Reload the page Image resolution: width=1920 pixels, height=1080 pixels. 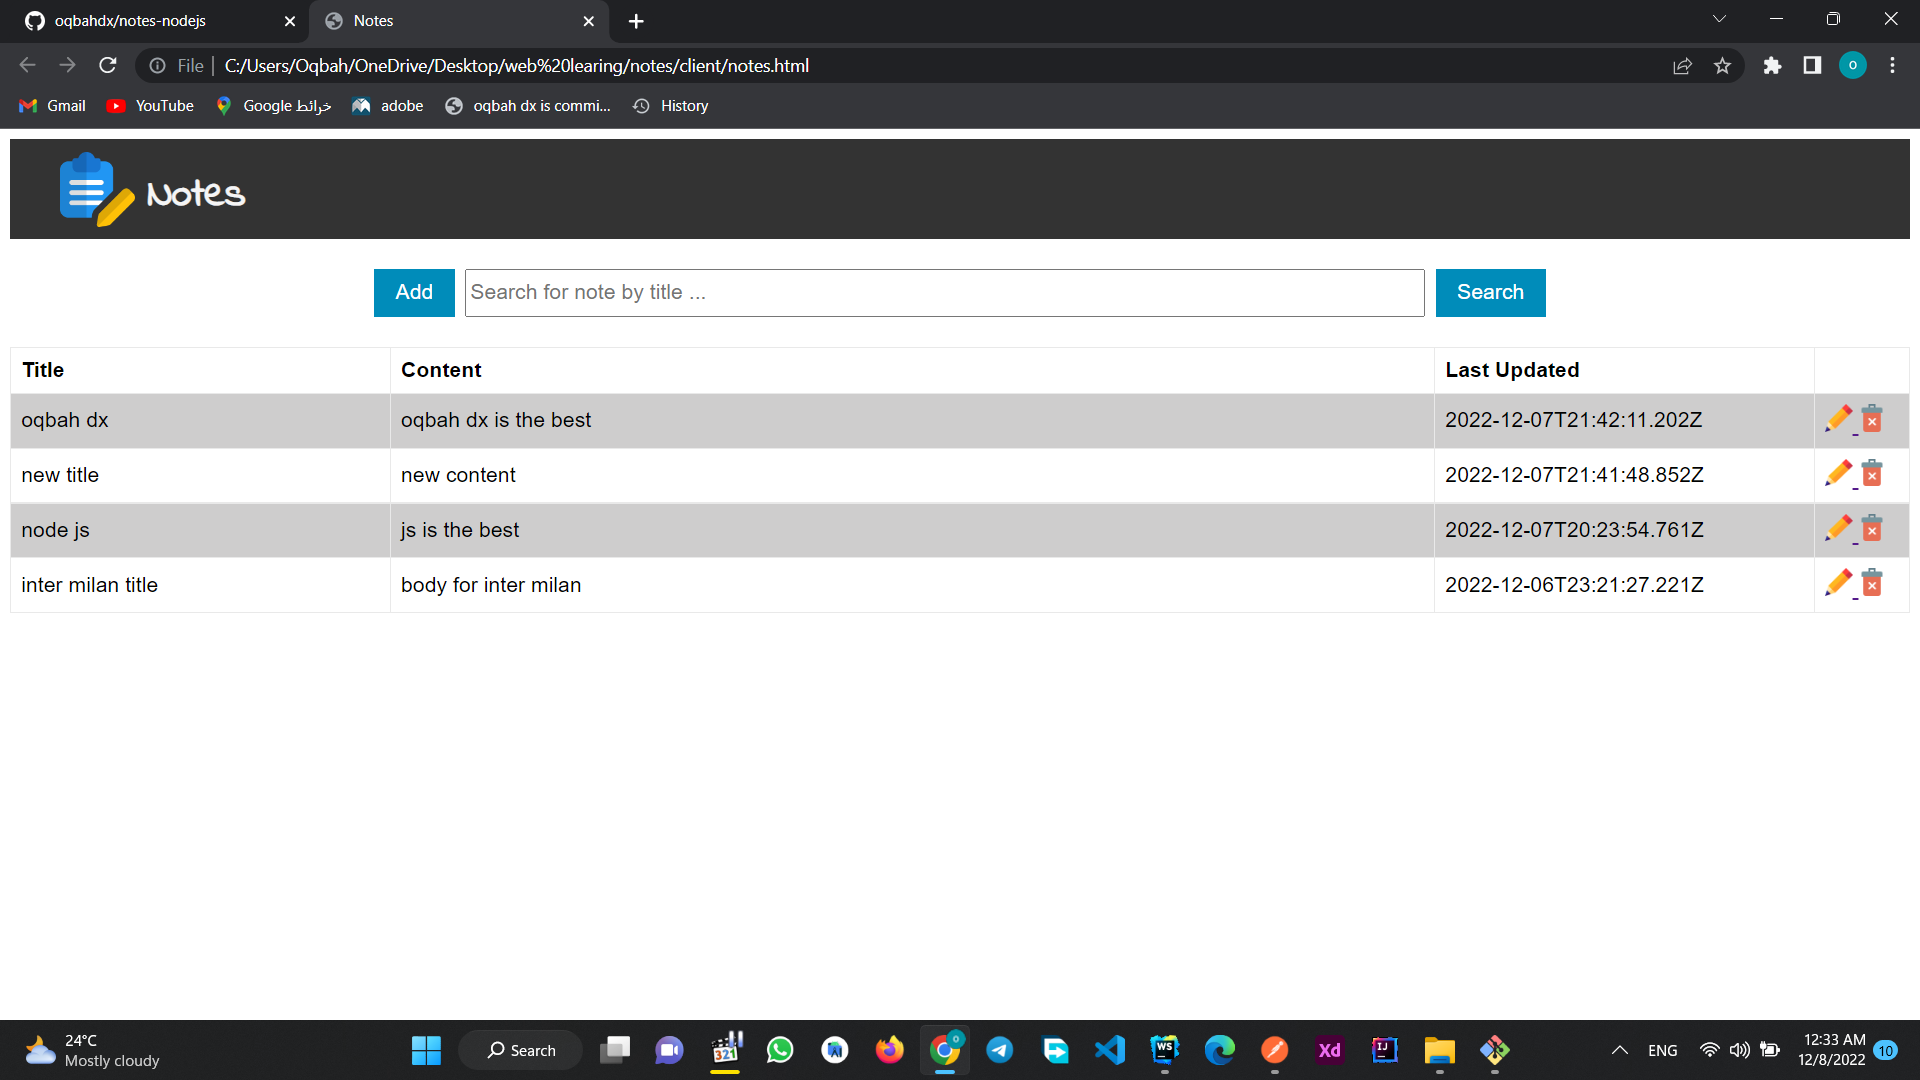tap(107, 65)
